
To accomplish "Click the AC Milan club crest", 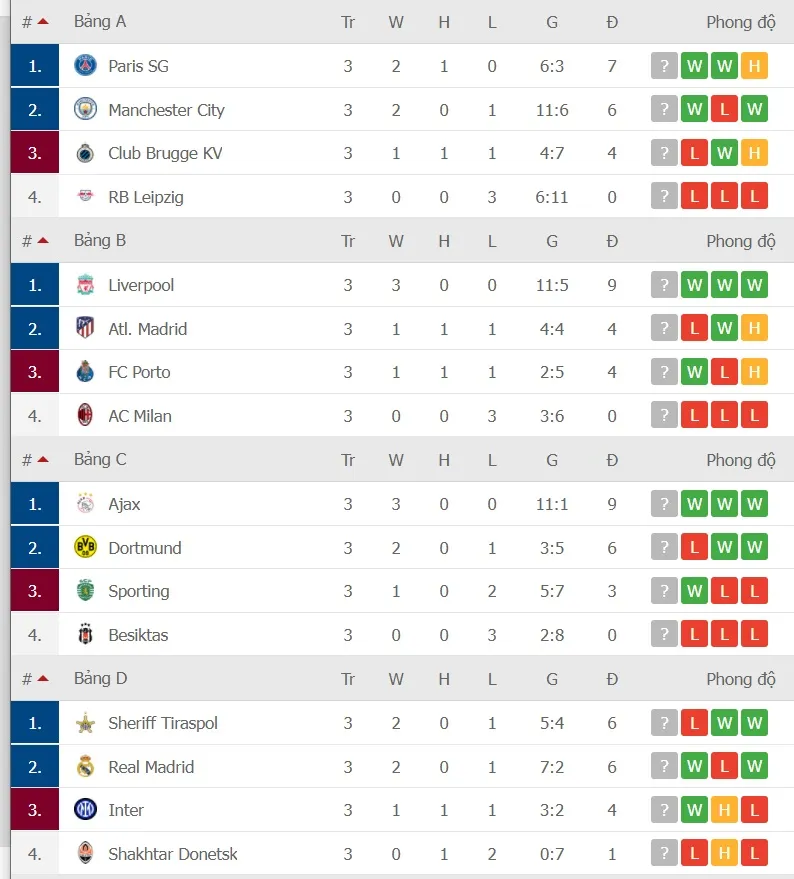I will [x=85, y=416].
